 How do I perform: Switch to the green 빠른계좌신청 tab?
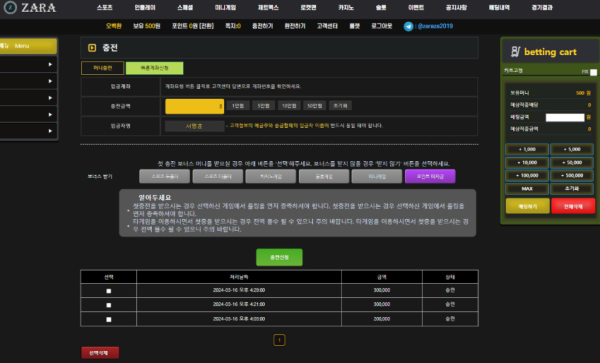tap(155, 68)
